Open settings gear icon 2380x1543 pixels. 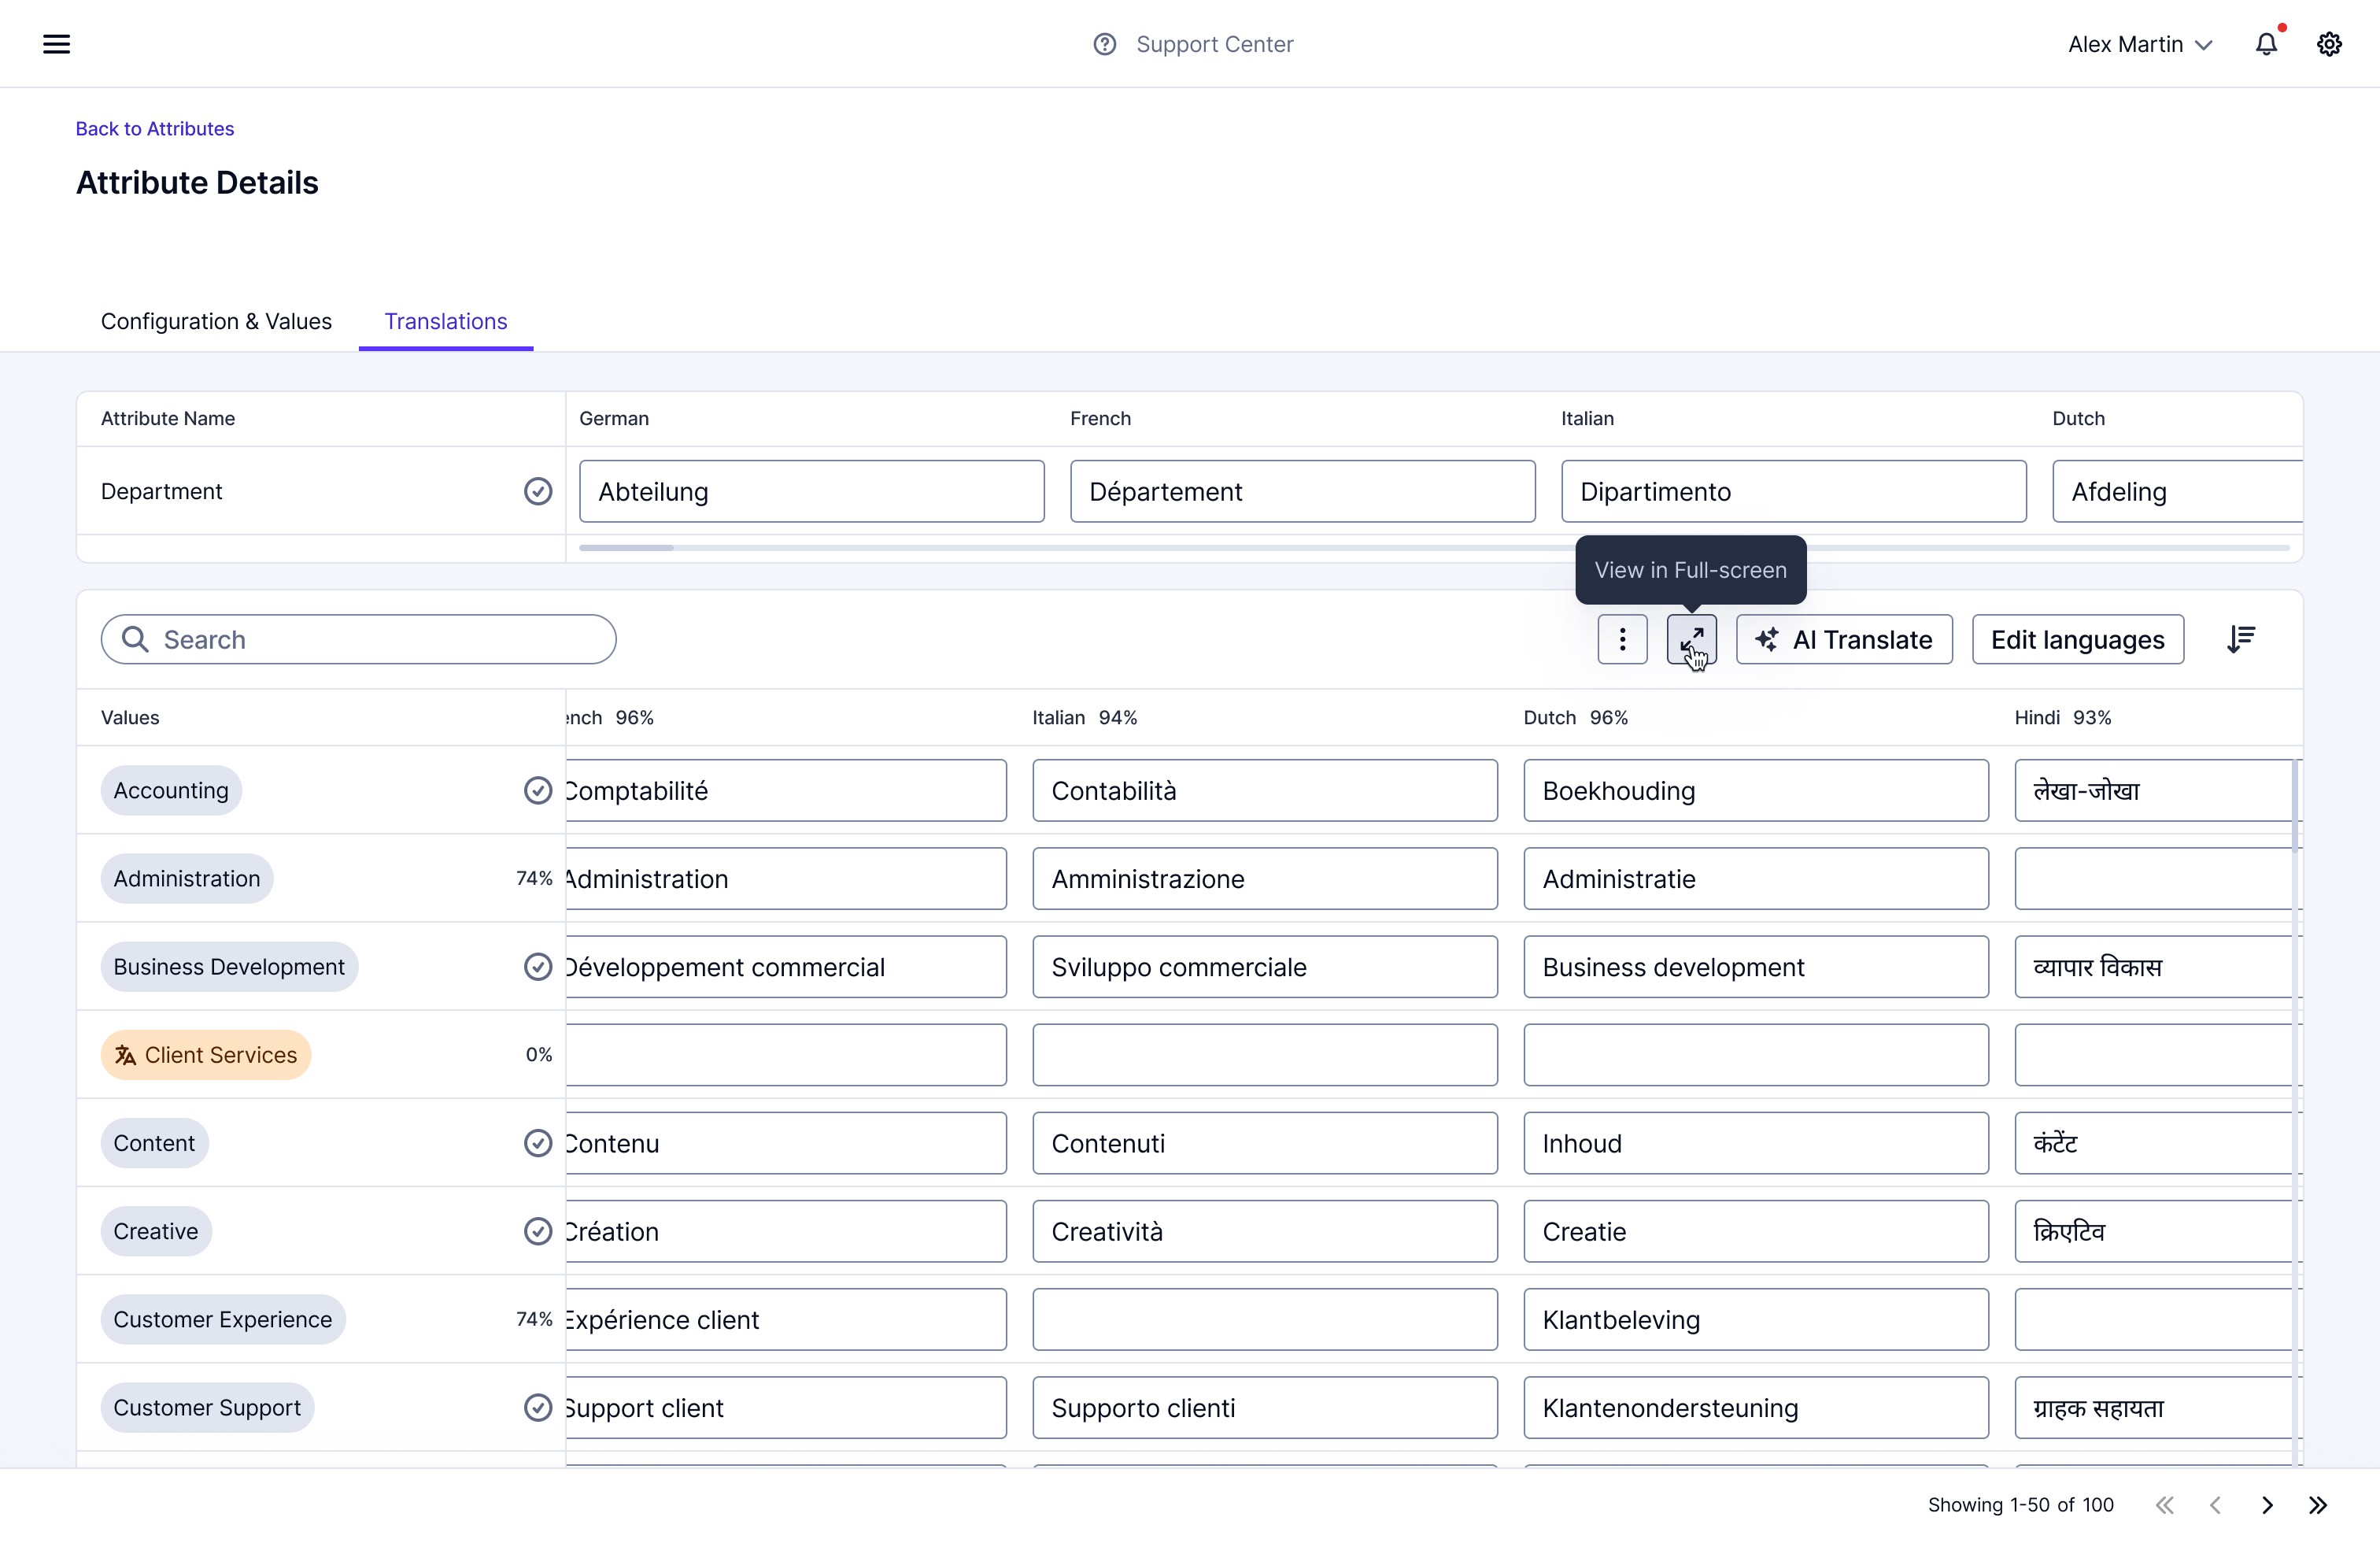(2329, 44)
